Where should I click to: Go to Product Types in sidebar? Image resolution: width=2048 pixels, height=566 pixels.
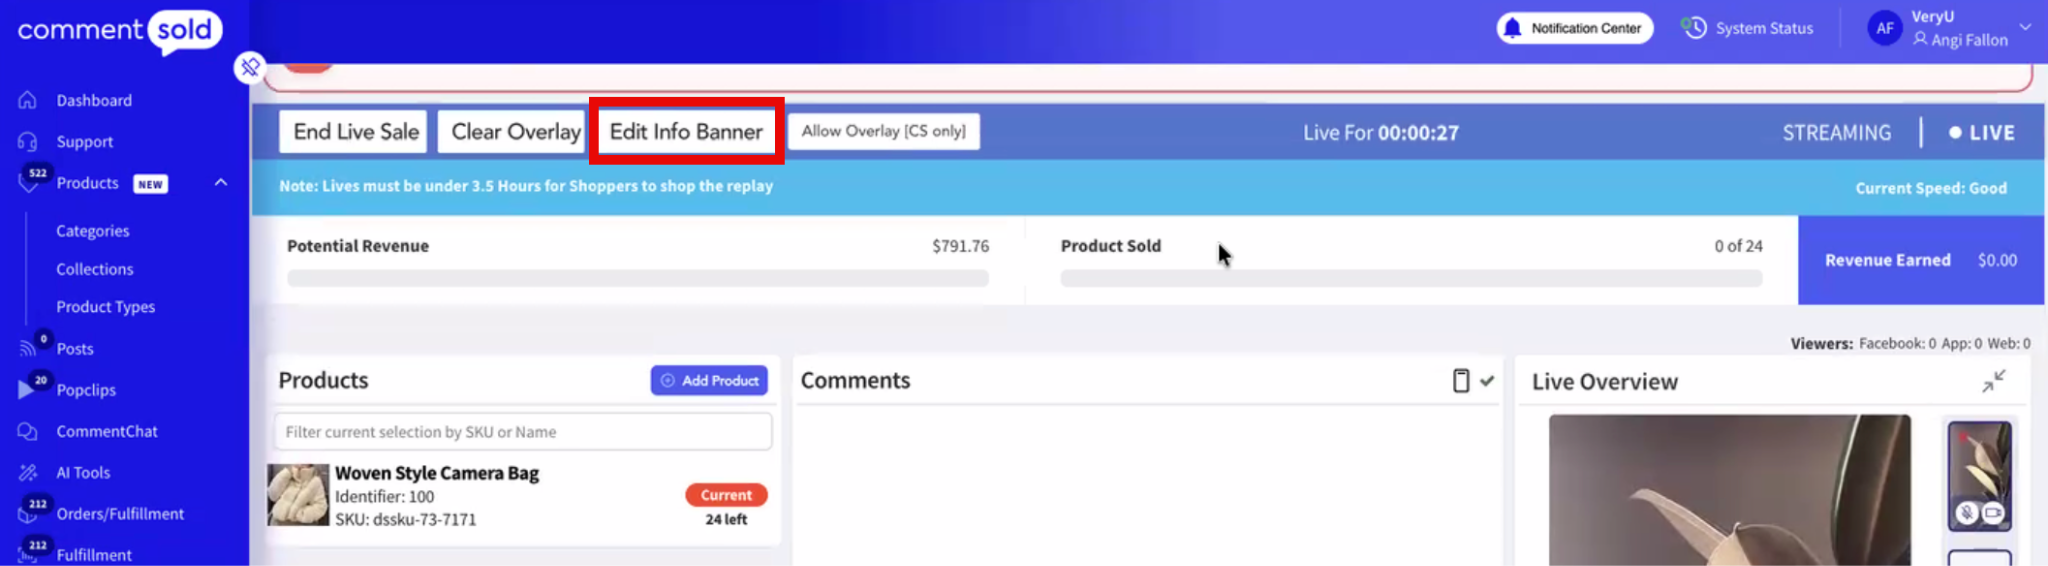[105, 307]
